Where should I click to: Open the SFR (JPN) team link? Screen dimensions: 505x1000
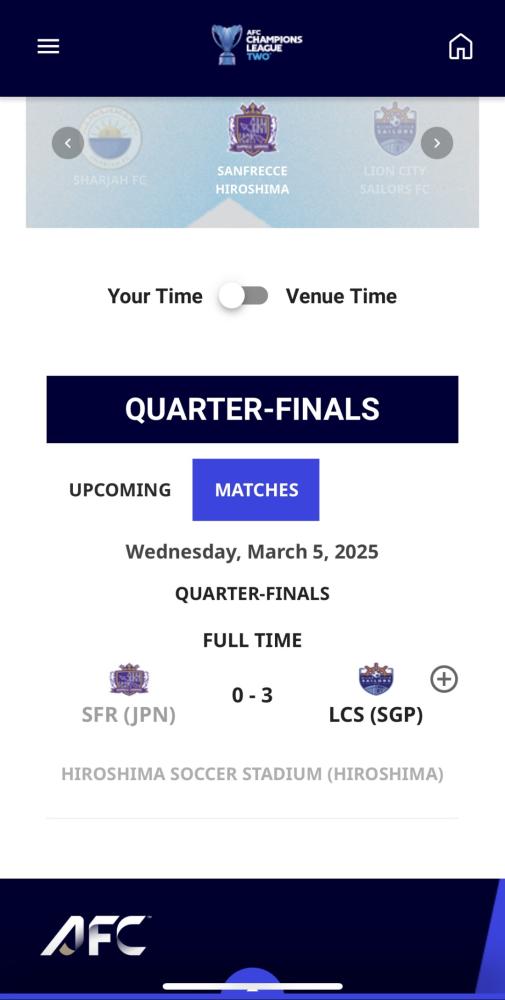pyautogui.click(x=129, y=715)
